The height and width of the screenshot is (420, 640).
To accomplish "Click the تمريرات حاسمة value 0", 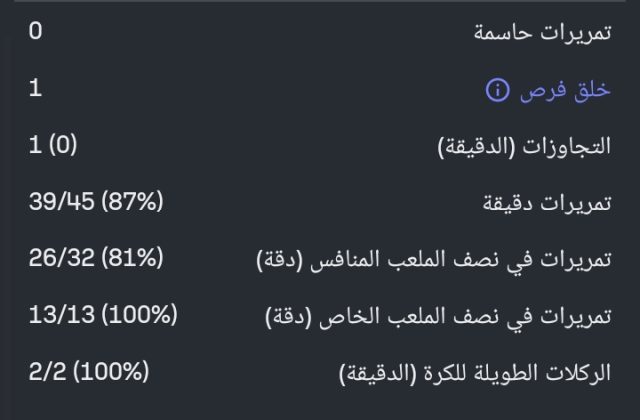I will (35, 32).
